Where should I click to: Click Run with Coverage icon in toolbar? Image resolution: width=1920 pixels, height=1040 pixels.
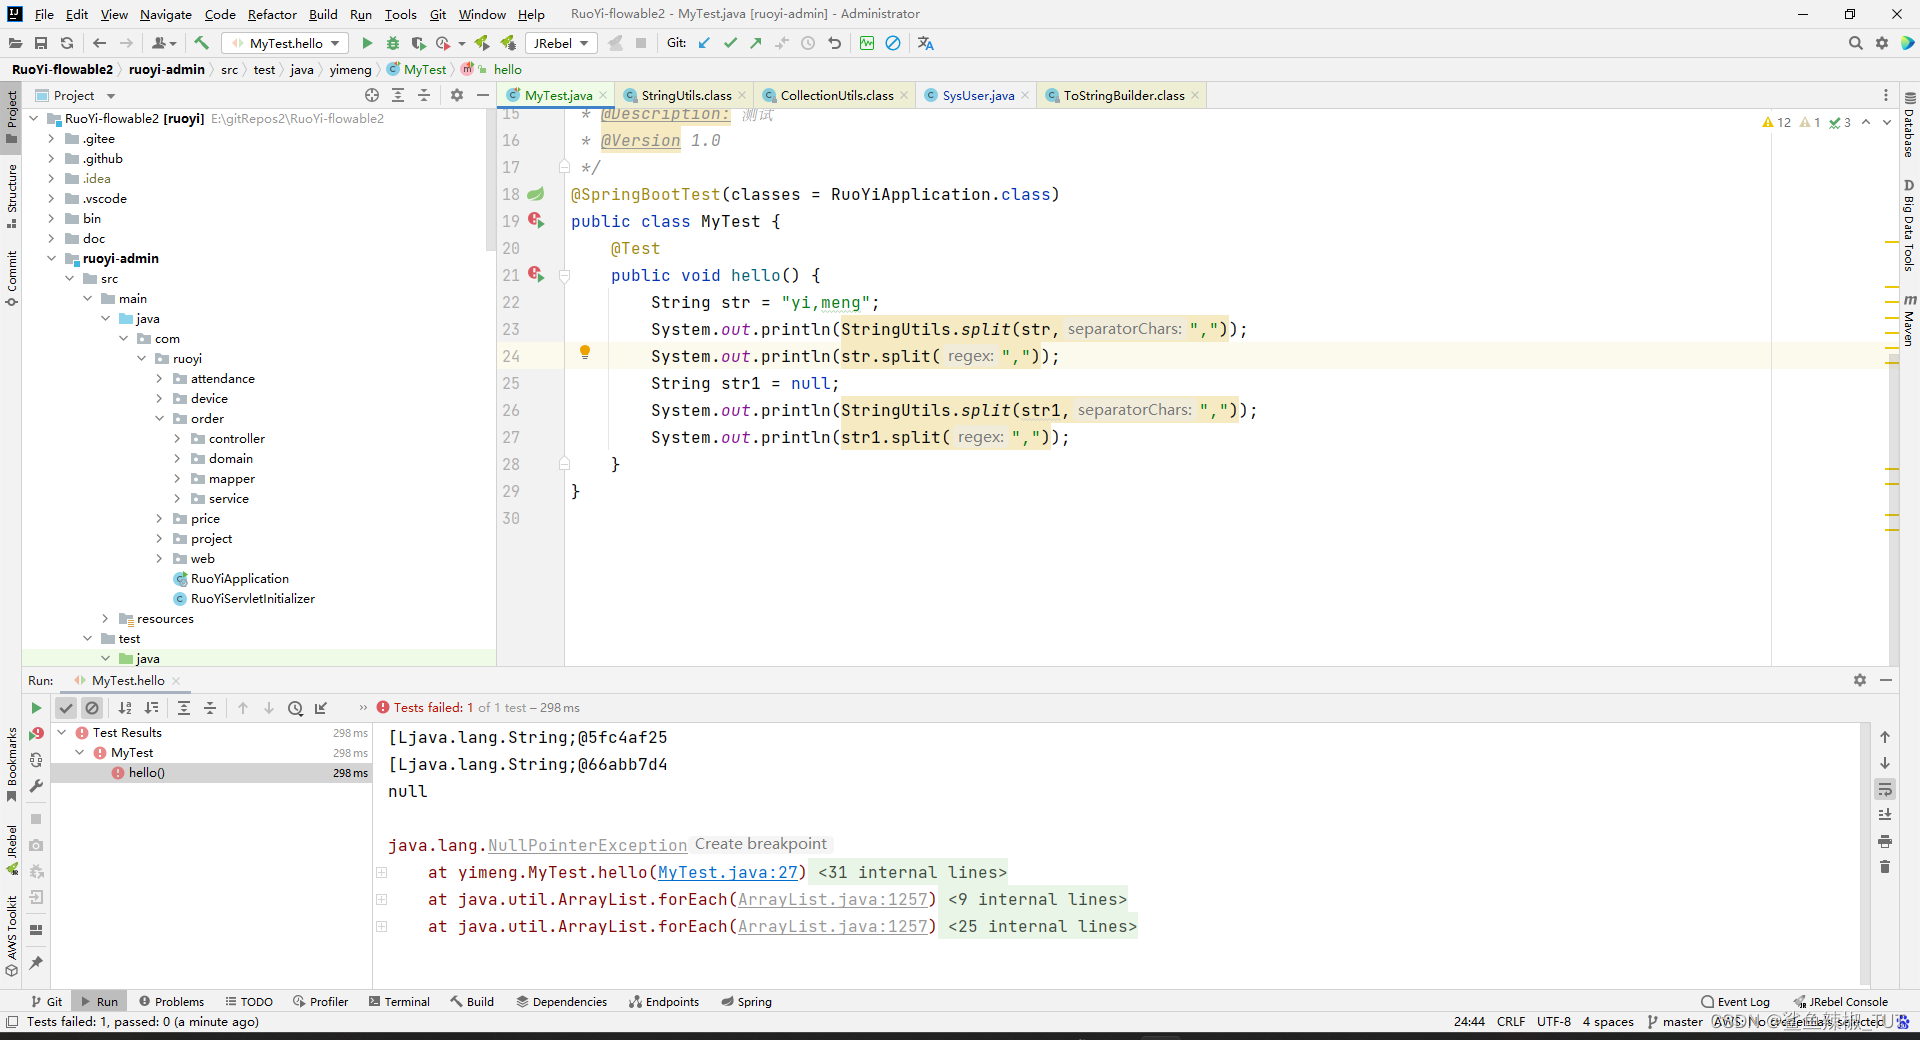click(418, 43)
